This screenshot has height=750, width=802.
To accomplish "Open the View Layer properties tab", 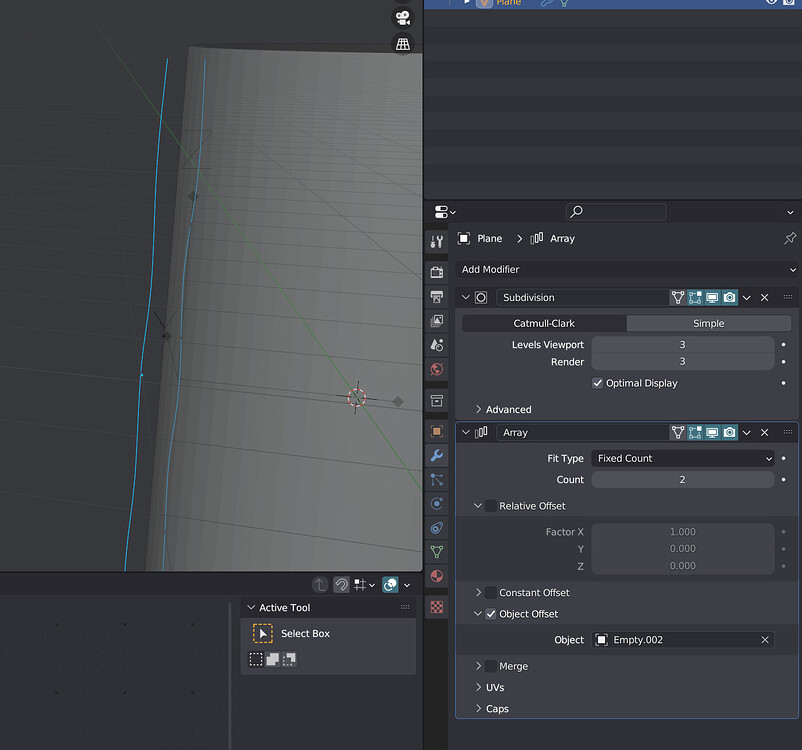I will 436,321.
